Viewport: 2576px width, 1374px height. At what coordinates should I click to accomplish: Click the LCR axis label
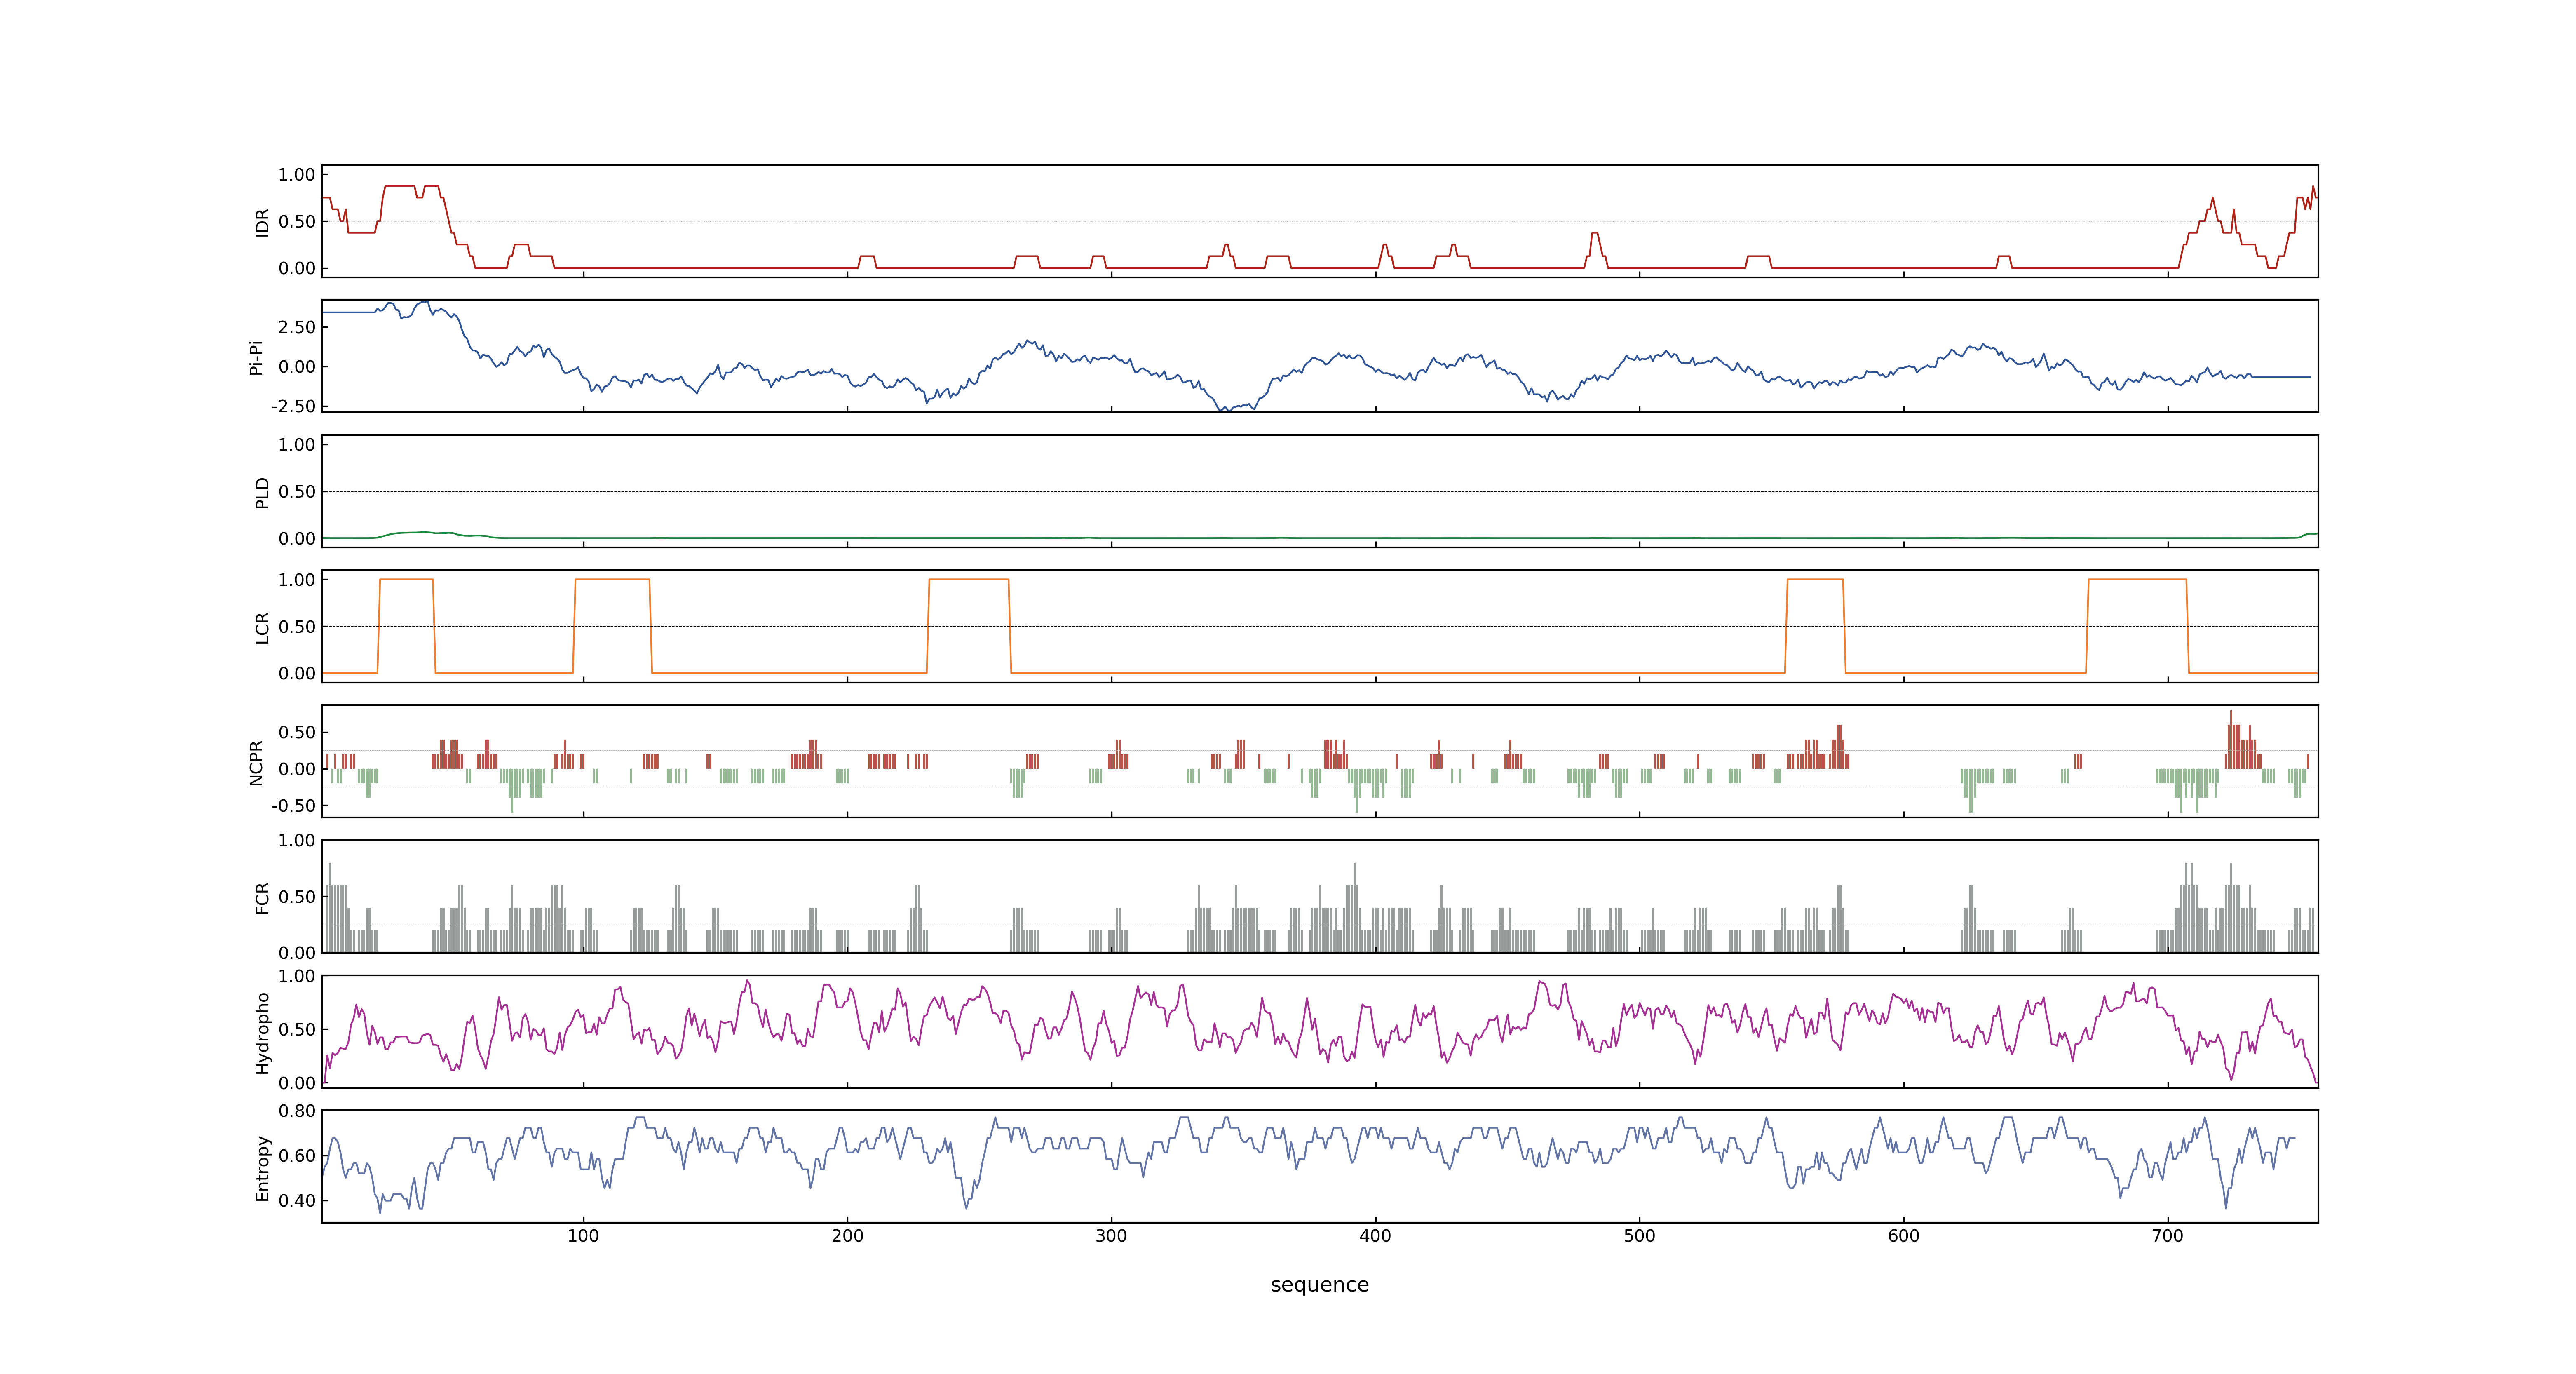262,627
